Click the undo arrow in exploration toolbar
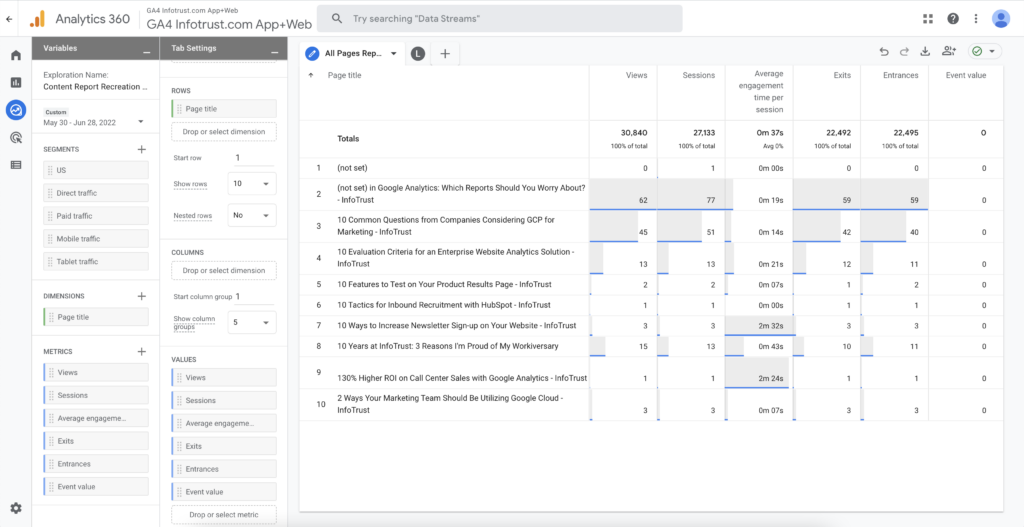Screen dimensions: 1024x527 tap(883, 52)
